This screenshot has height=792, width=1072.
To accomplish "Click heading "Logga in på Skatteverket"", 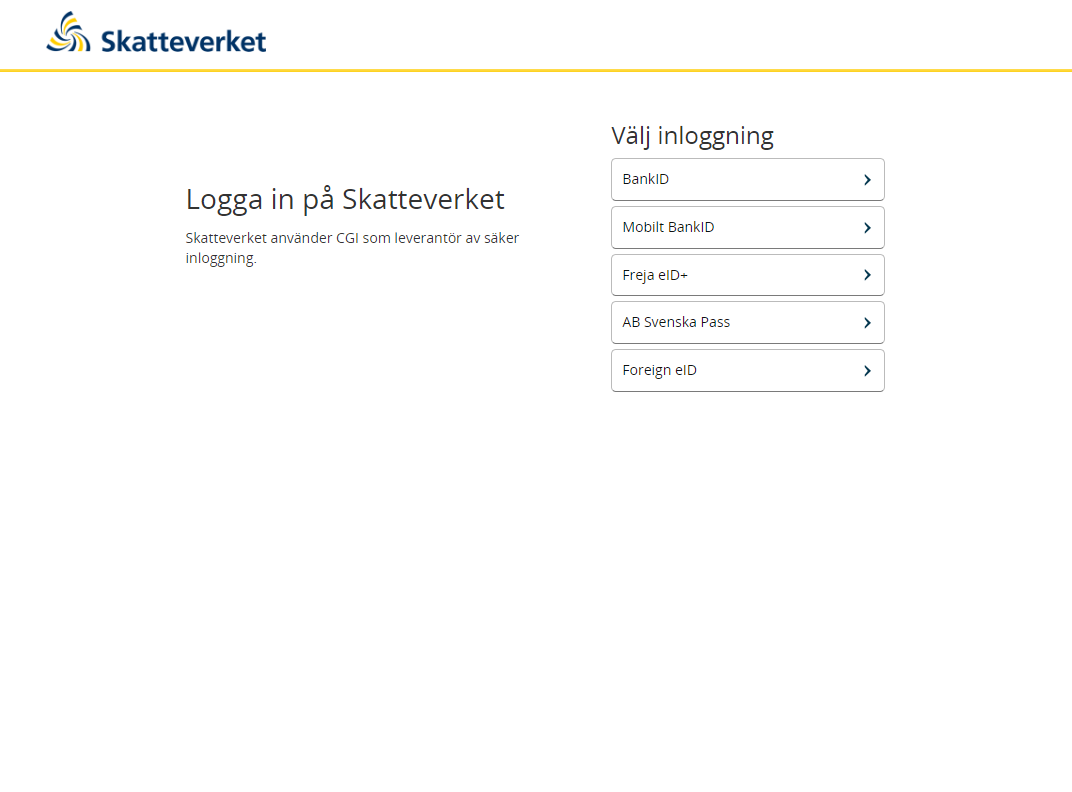I will [x=345, y=200].
